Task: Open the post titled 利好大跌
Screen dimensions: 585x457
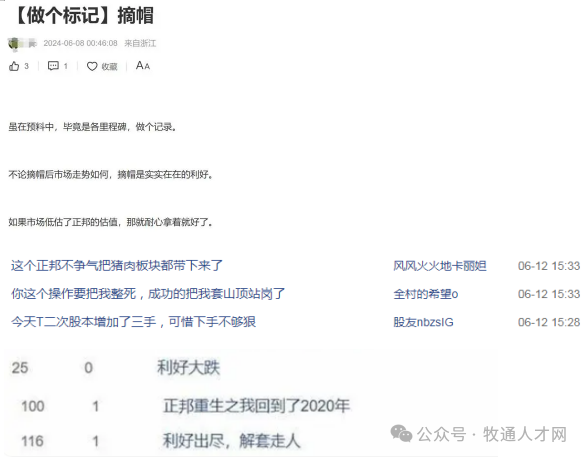Action: pos(188,367)
